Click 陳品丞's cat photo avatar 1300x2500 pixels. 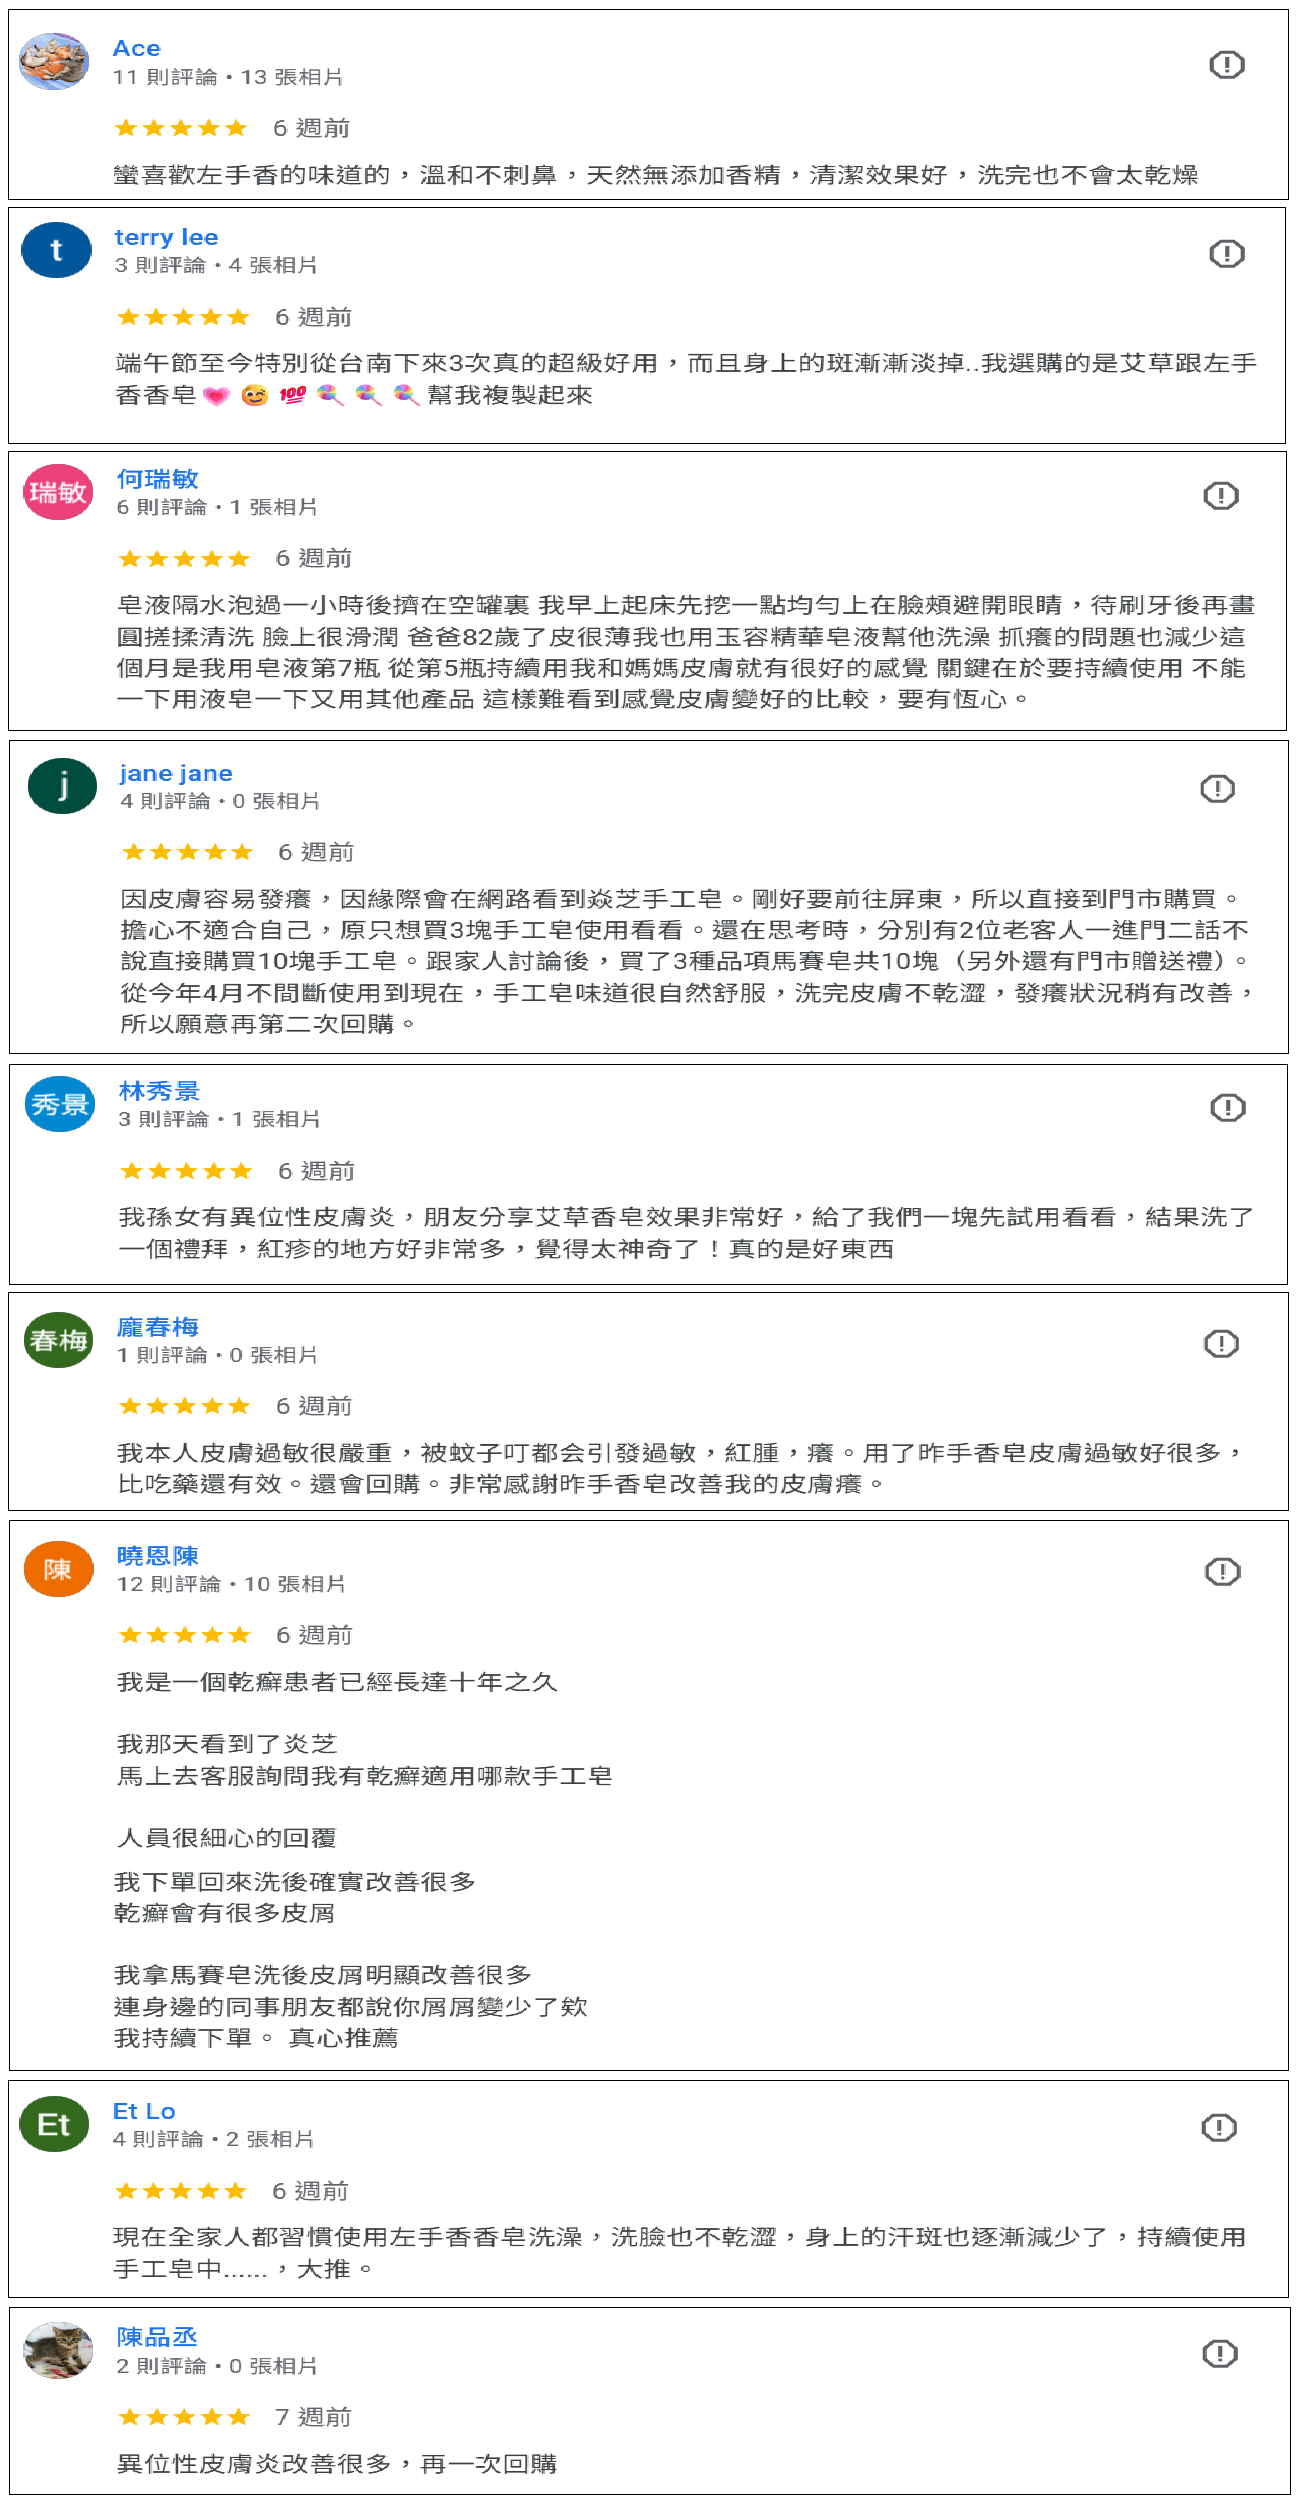tap(58, 2350)
